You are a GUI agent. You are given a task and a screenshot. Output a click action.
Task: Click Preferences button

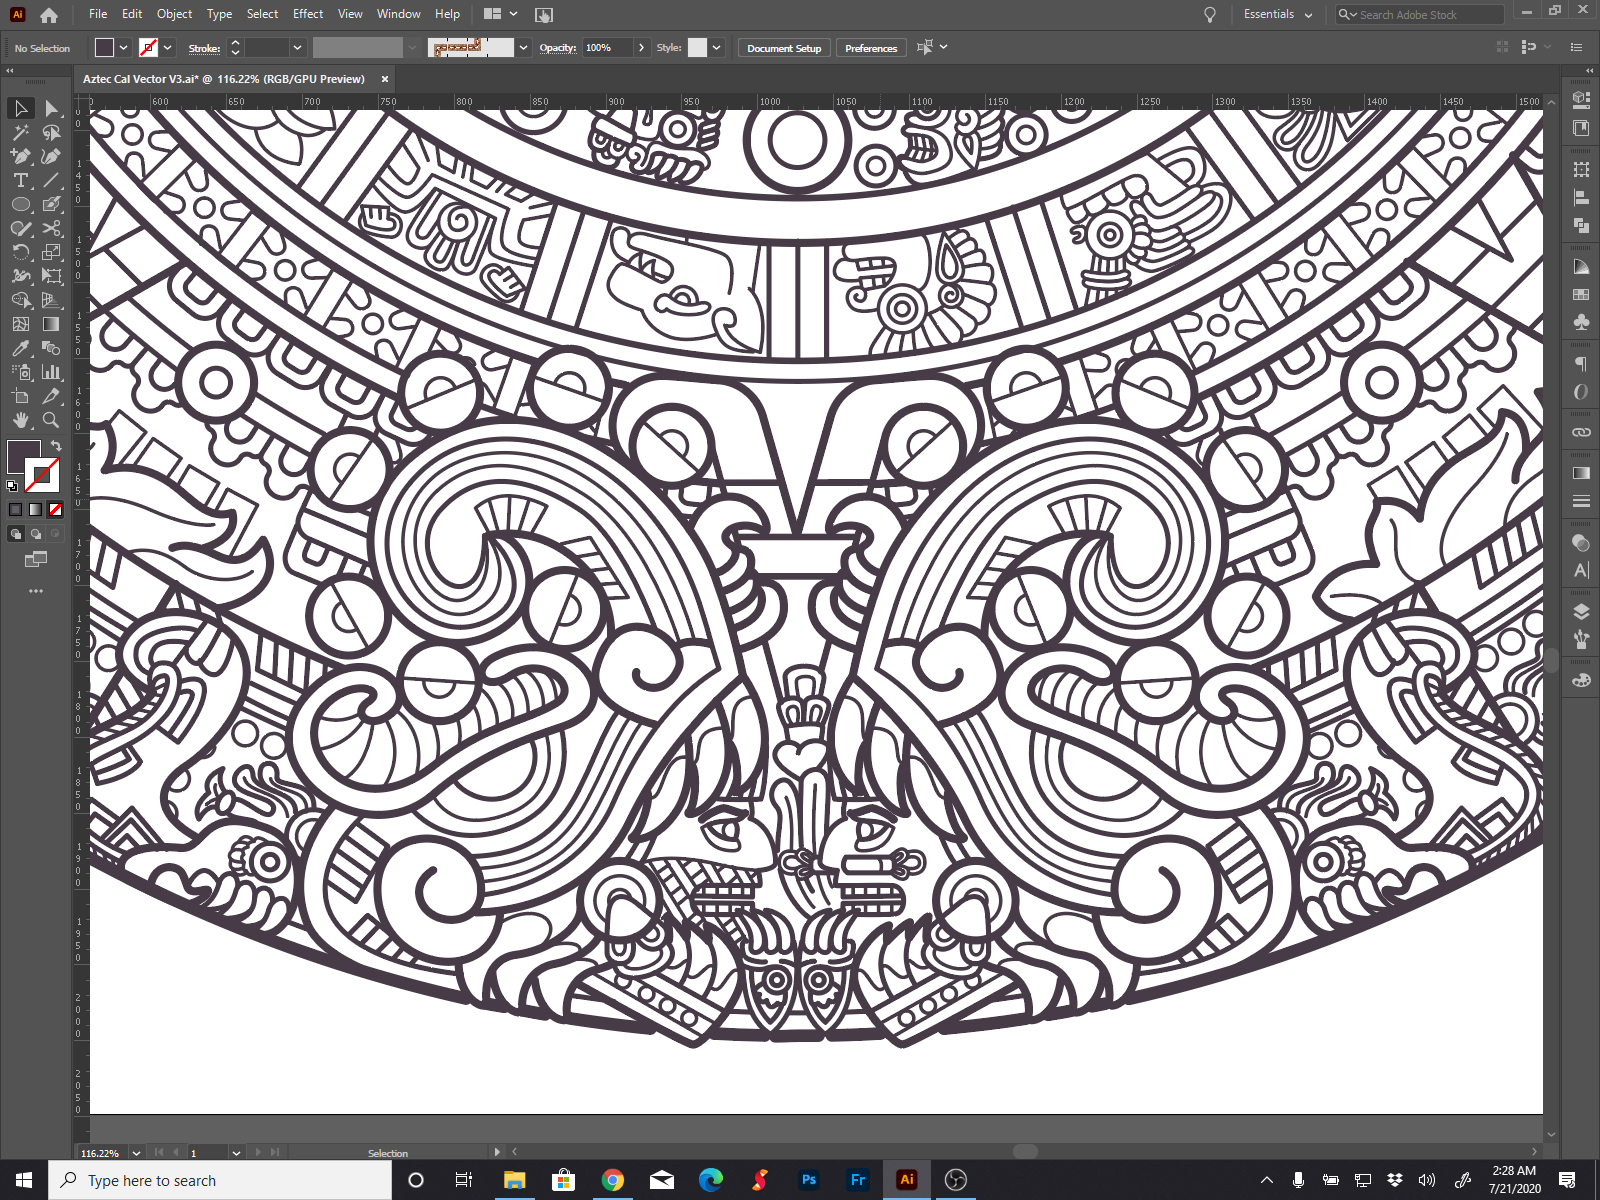[x=871, y=48]
